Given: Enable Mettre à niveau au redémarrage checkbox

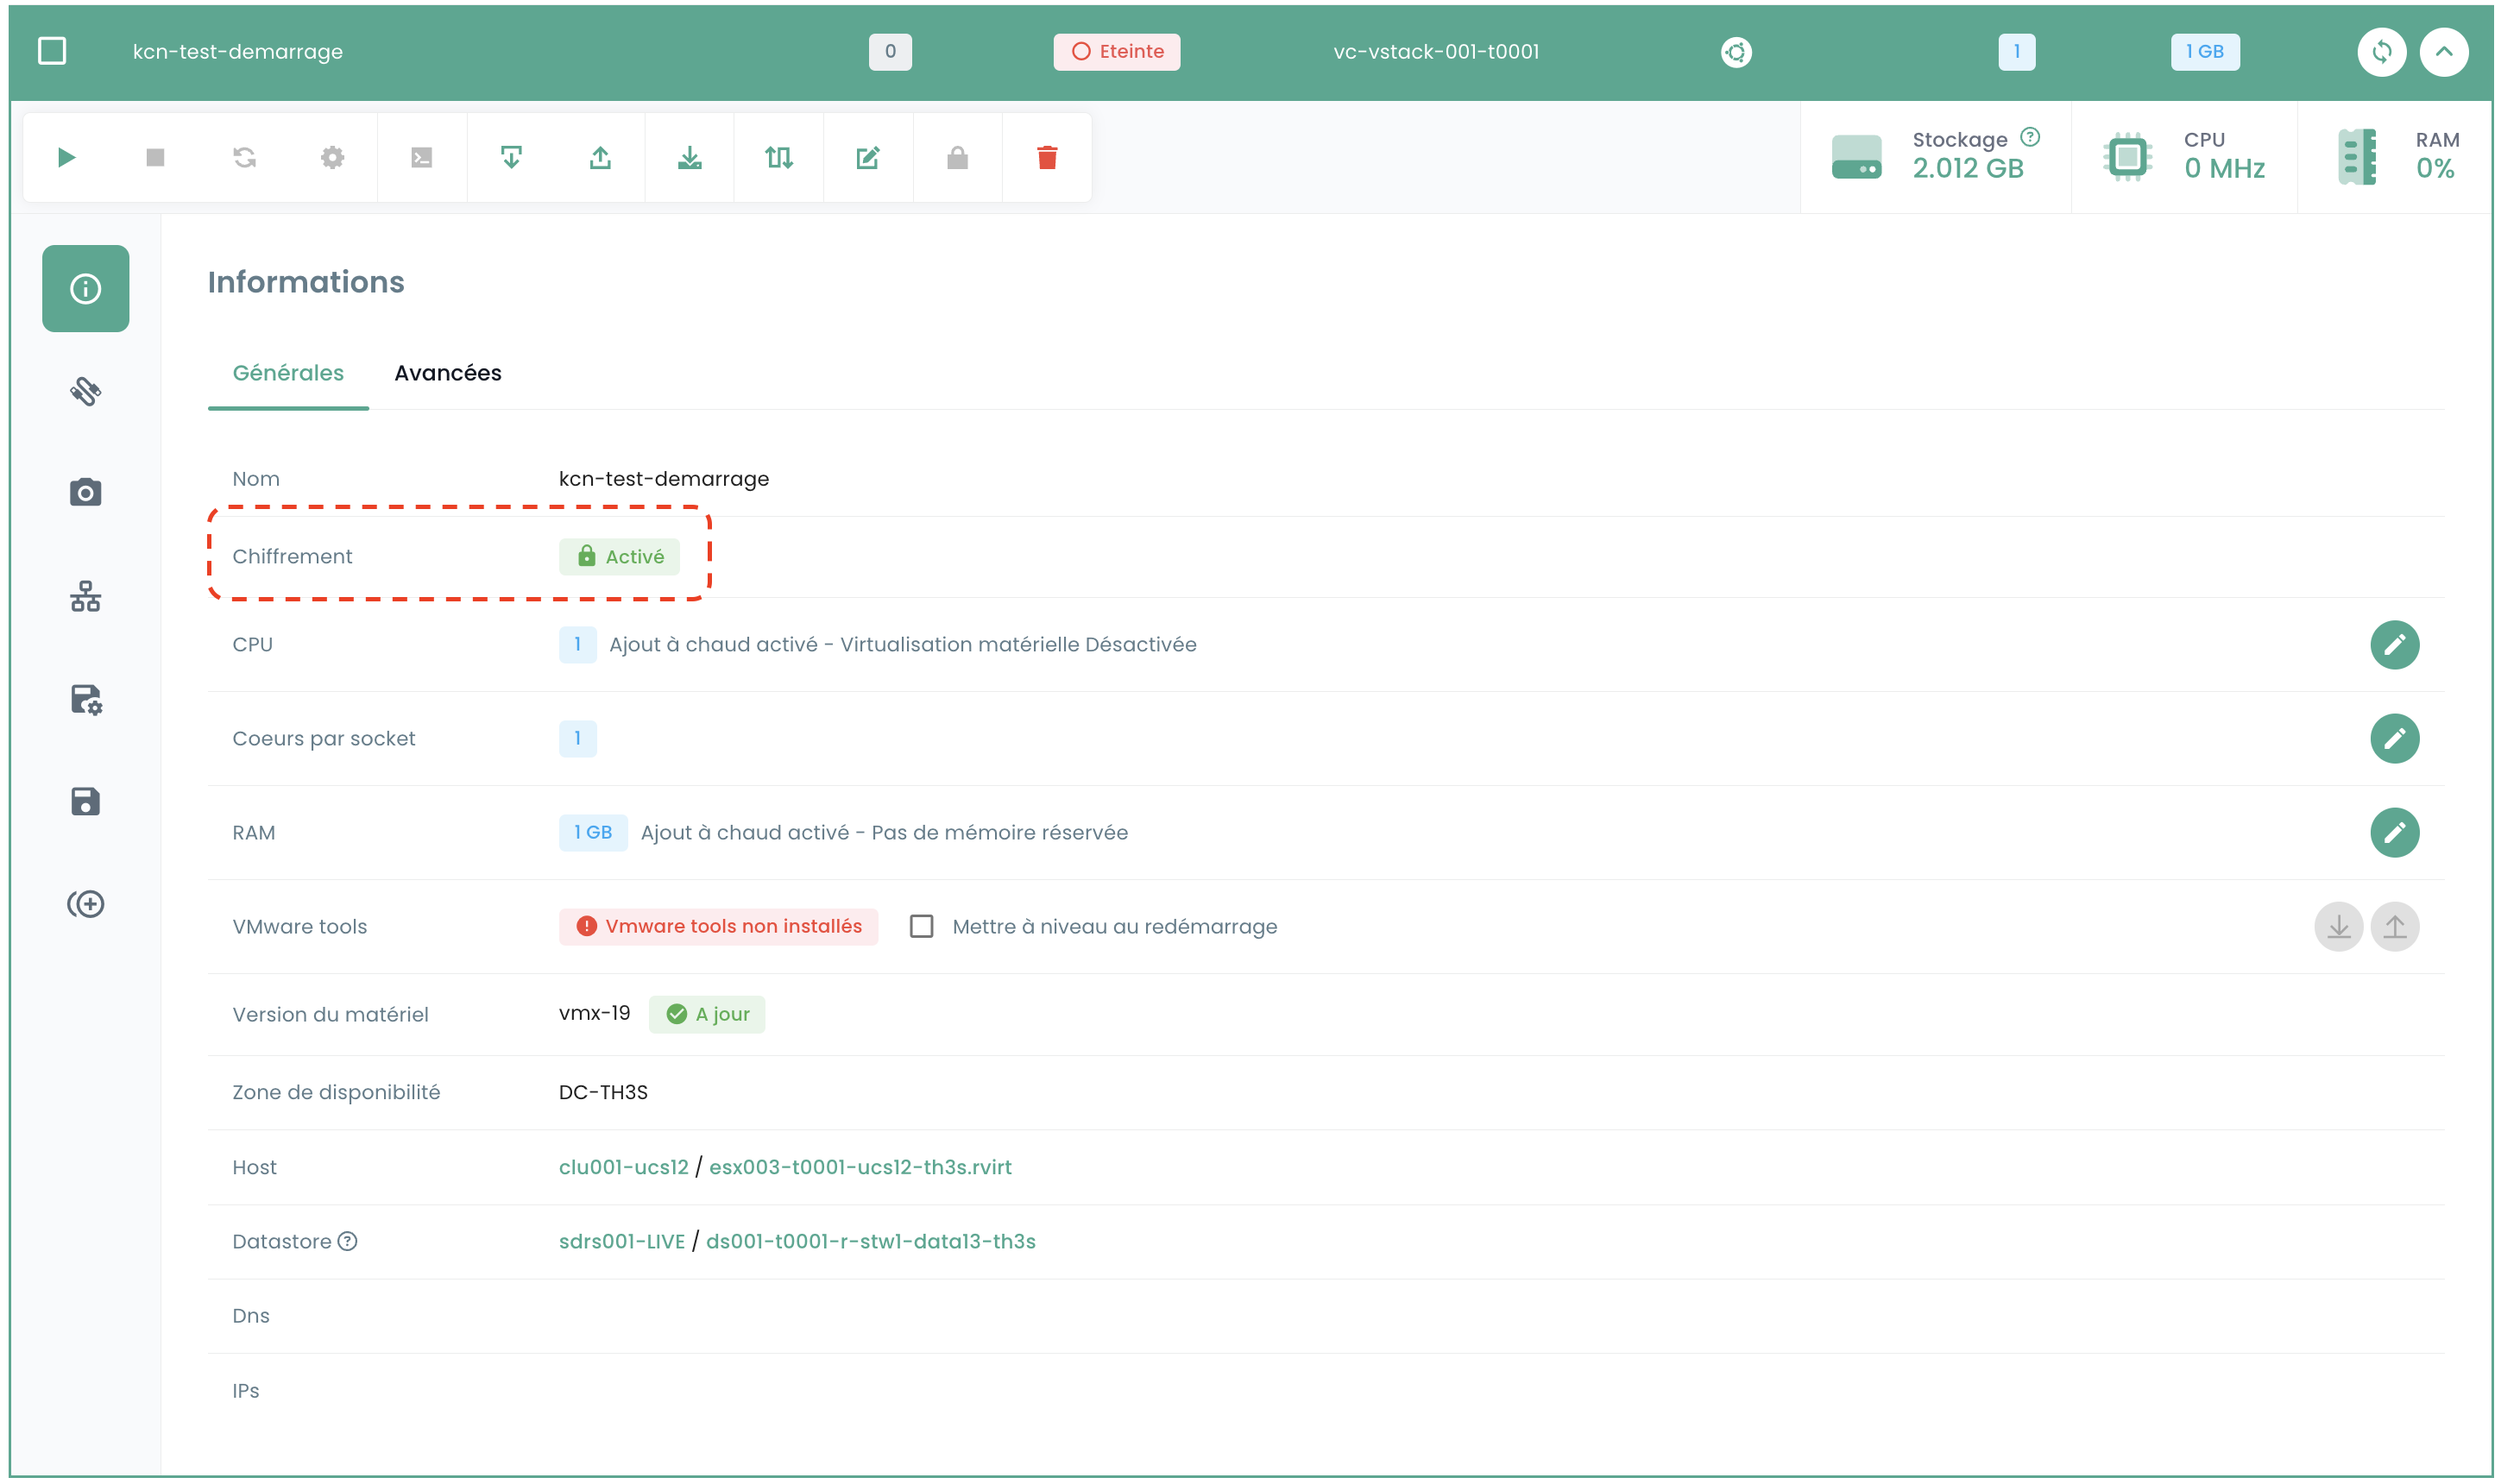Looking at the screenshot, I should click(x=921, y=926).
